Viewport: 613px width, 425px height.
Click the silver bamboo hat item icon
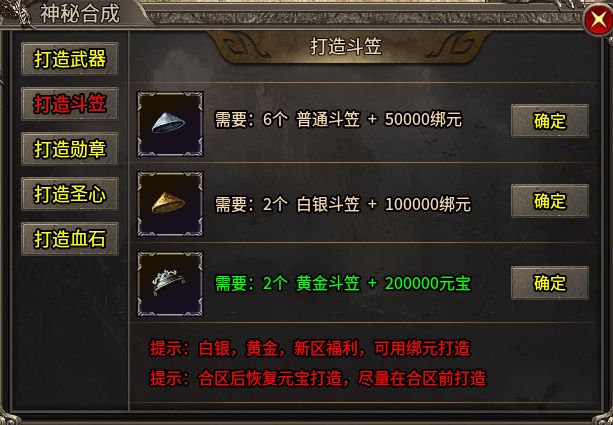170,124
